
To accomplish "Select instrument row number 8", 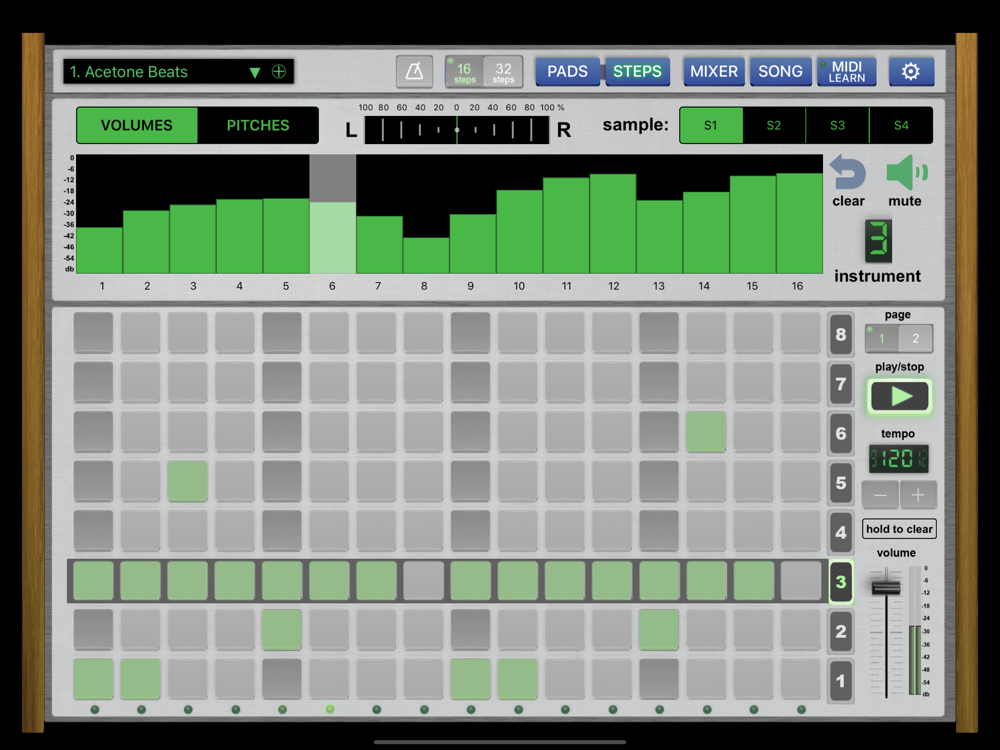I will pyautogui.click(x=841, y=335).
